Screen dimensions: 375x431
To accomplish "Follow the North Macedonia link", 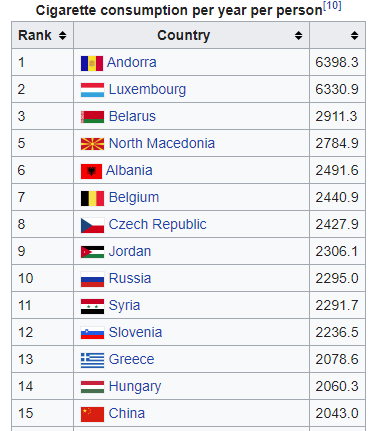I will (x=162, y=143).
